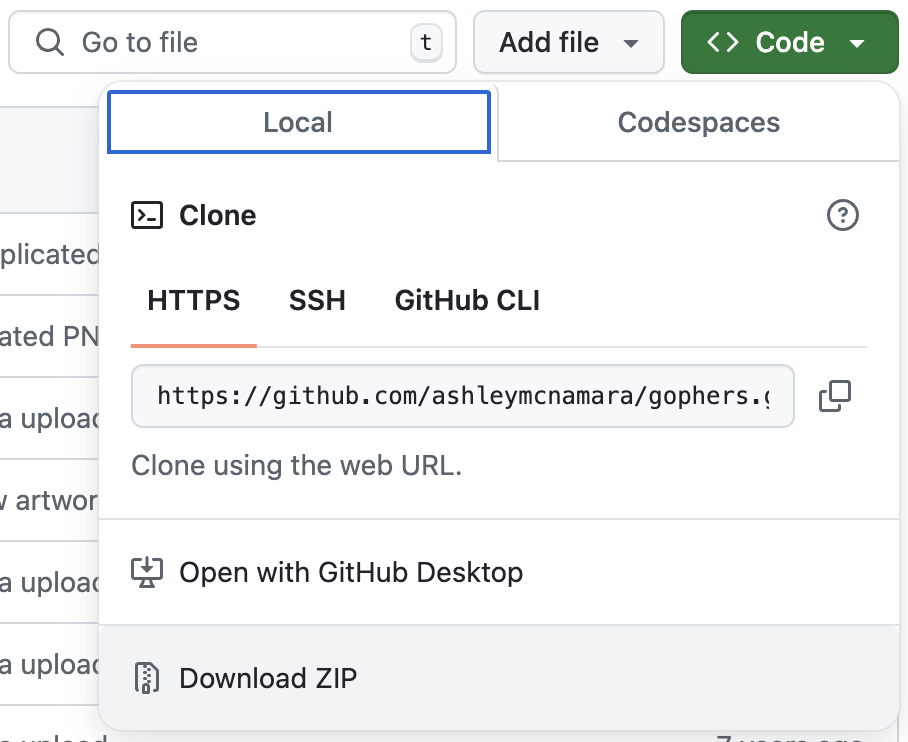
Task: Click 'Clone using the web URL.' text
Action: (296, 465)
